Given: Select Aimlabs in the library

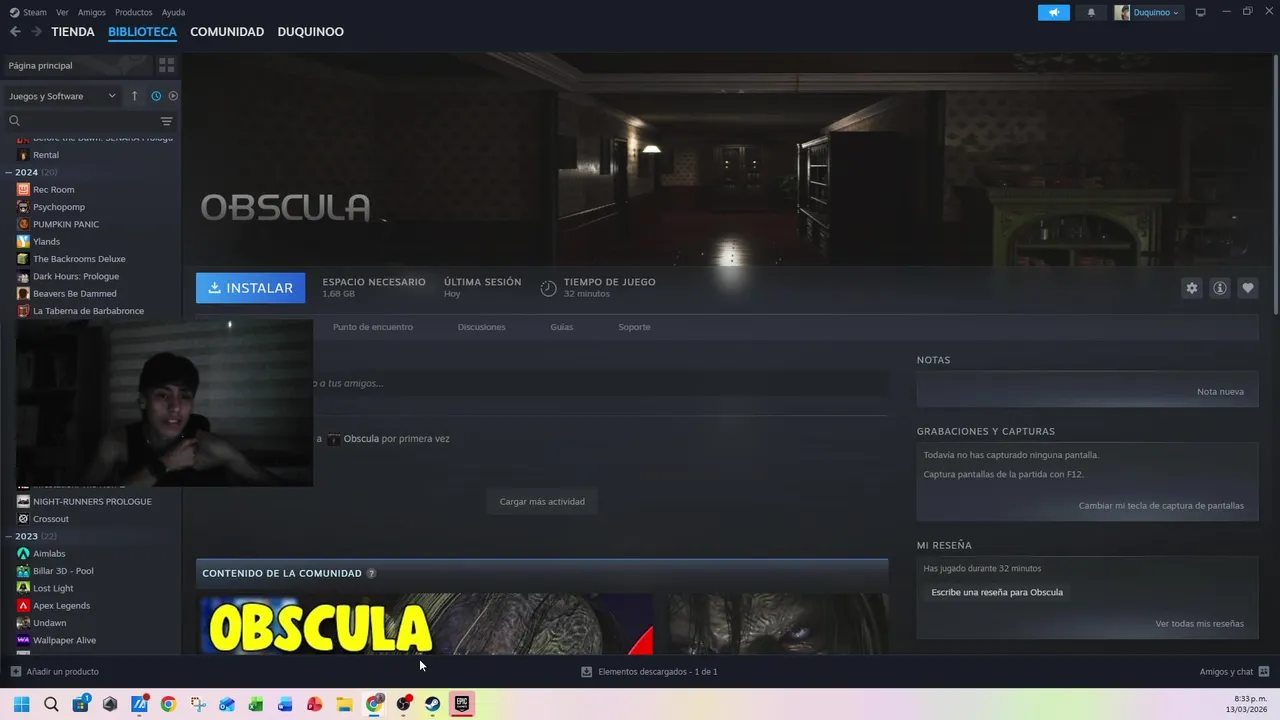Looking at the screenshot, I should click(49, 554).
